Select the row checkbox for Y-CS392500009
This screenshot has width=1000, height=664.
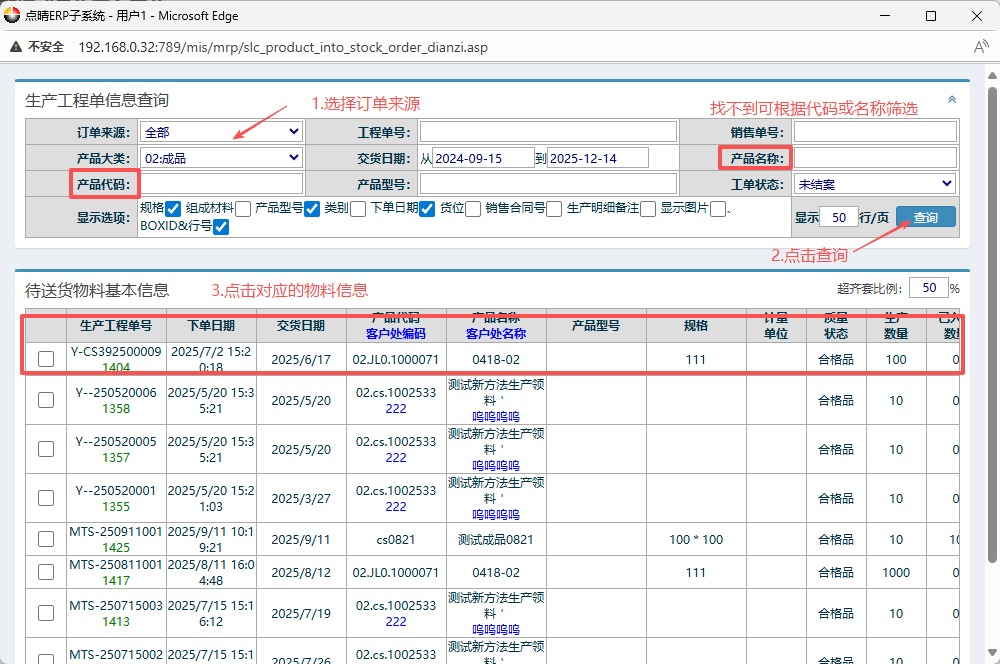click(x=46, y=360)
